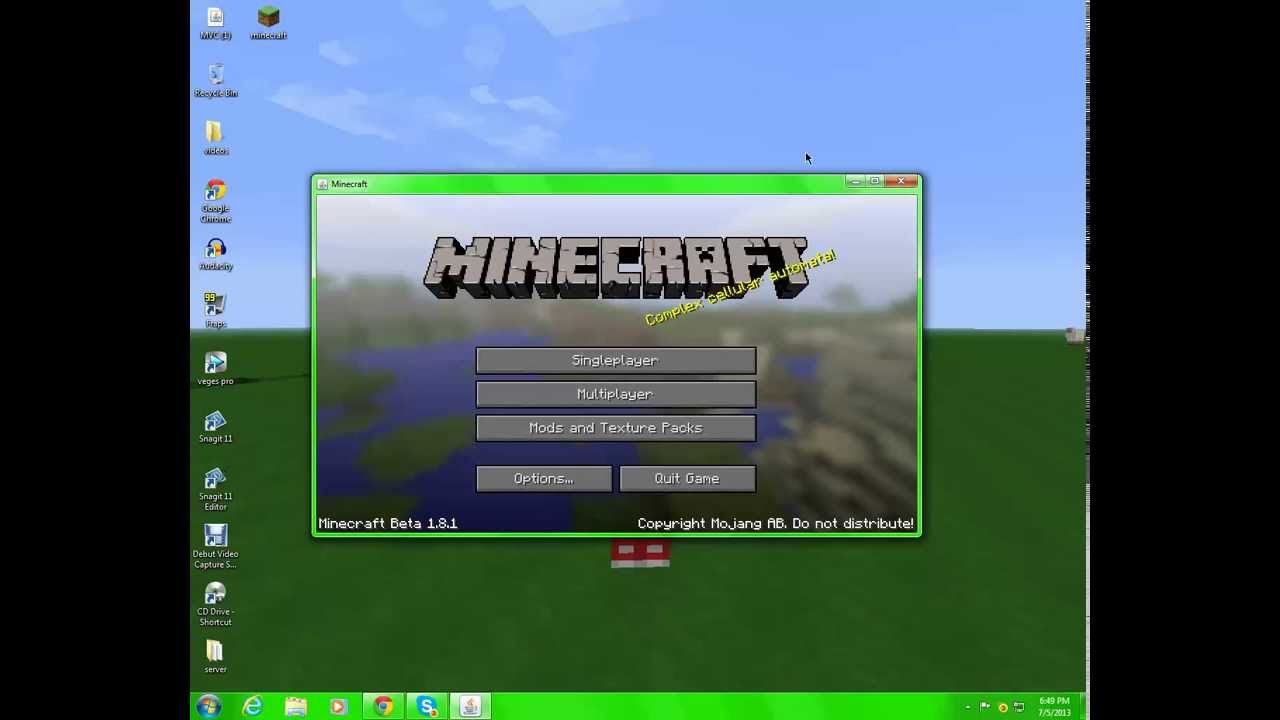Click the Show desktop strip
The image size is (1280, 720).
[1083, 707]
